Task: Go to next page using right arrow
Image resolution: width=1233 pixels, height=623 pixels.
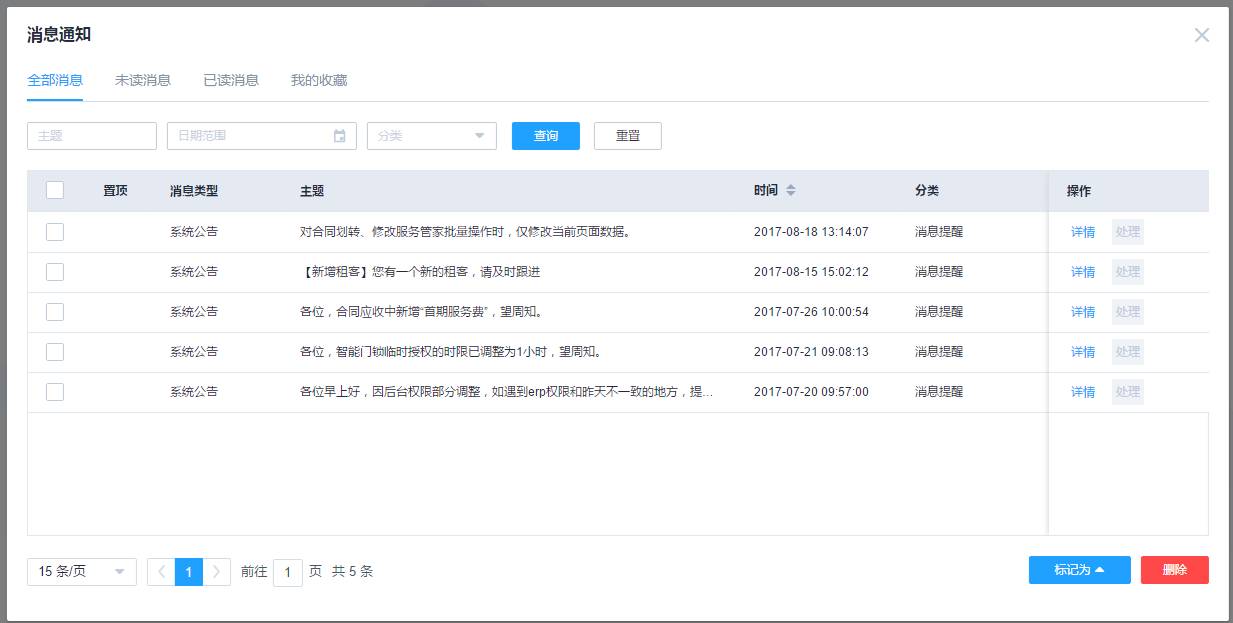Action: [217, 572]
